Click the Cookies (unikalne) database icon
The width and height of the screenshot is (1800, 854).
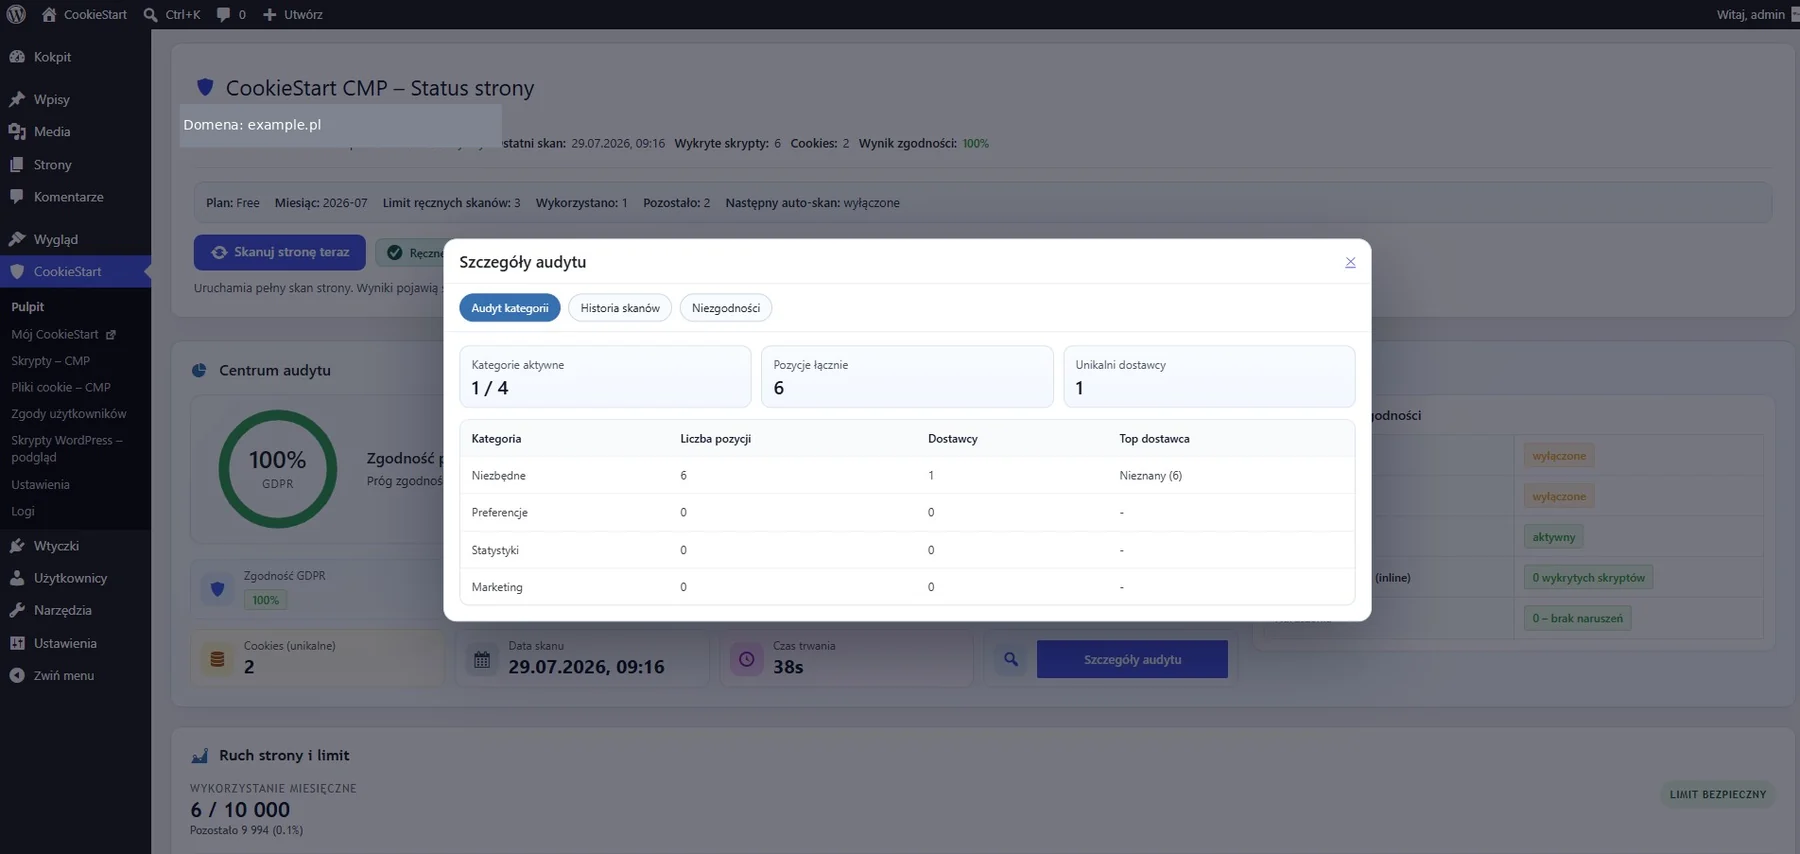pyautogui.click(x=217, y=659)
